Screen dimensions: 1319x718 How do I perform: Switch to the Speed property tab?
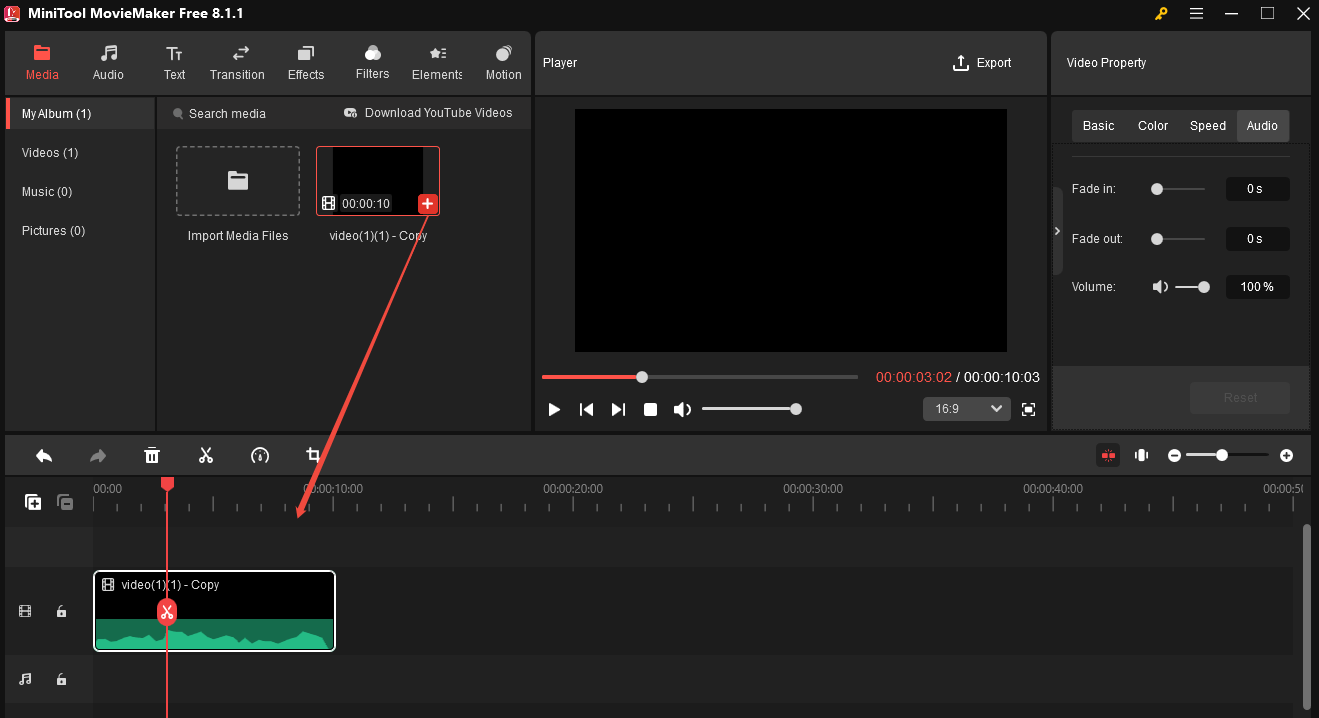pos(1208,126)
